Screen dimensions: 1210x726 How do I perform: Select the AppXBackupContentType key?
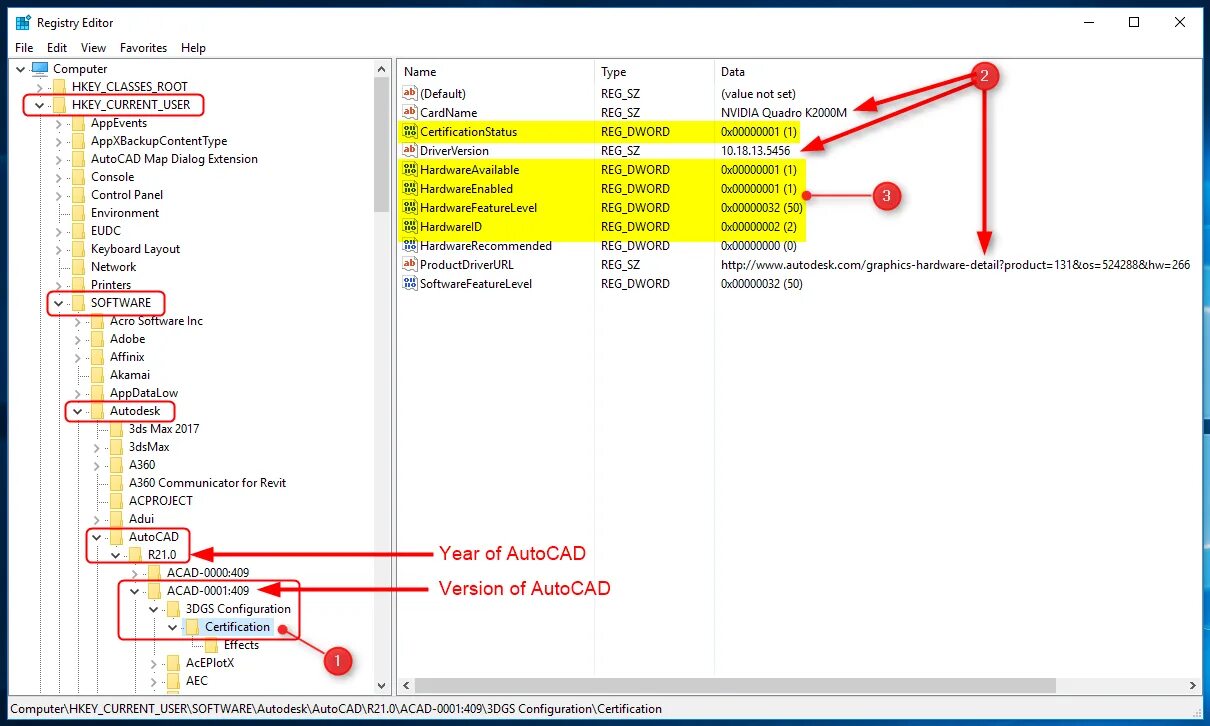[159, 141]
